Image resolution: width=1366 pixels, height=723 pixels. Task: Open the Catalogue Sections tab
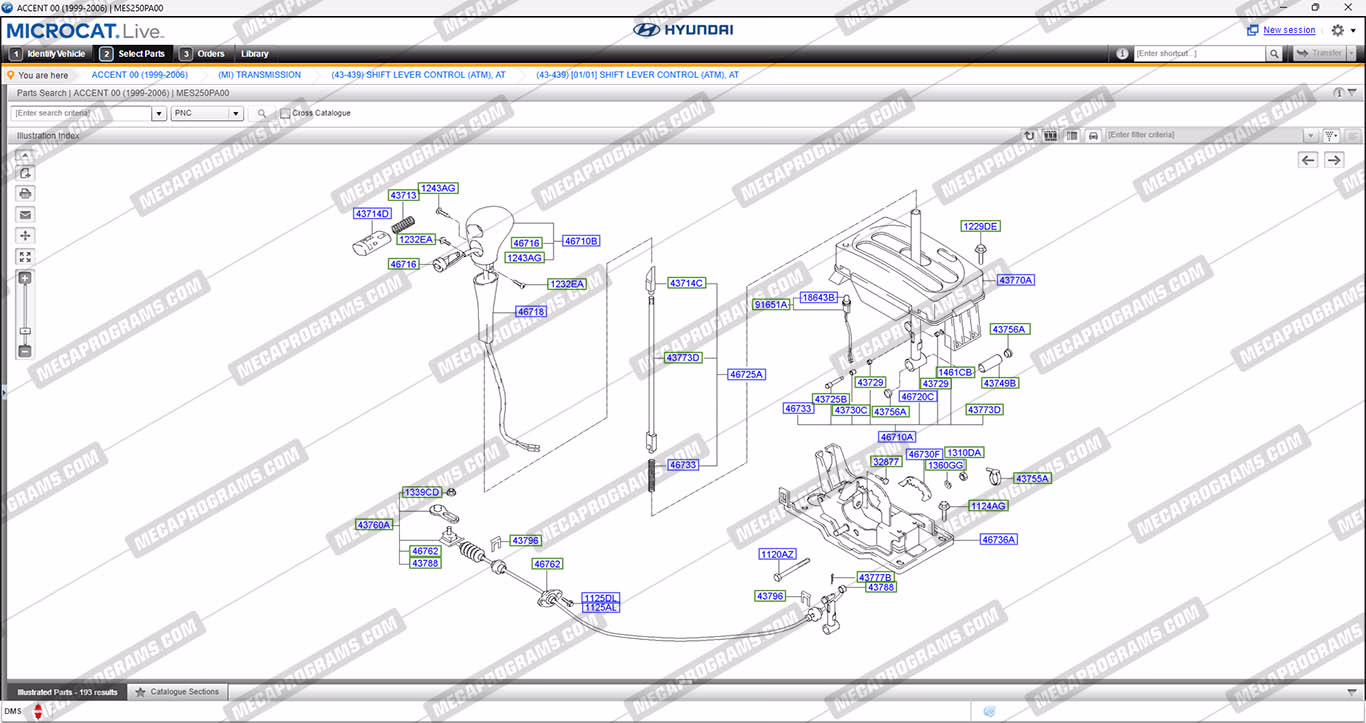(179, 692)
